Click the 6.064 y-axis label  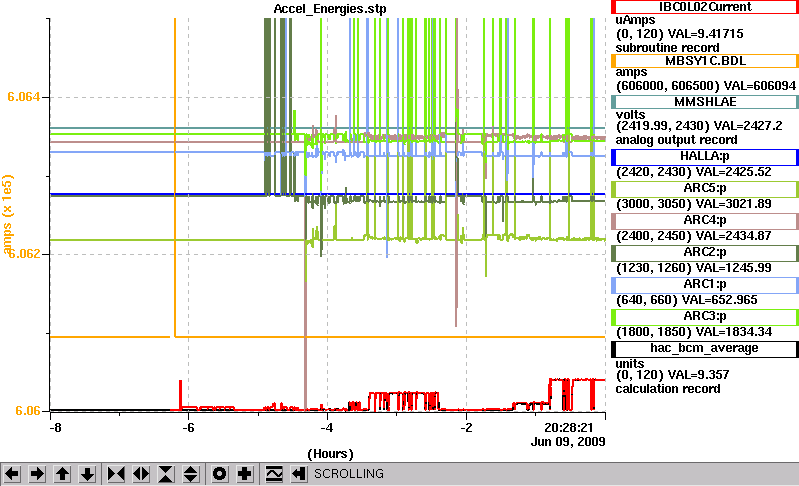[23, 97]
